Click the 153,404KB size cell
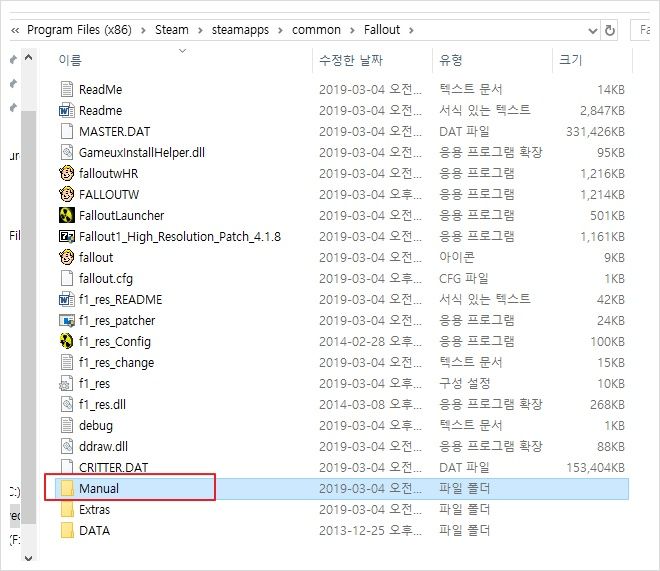This screenshot has width=660, height=571. [595, 467]
